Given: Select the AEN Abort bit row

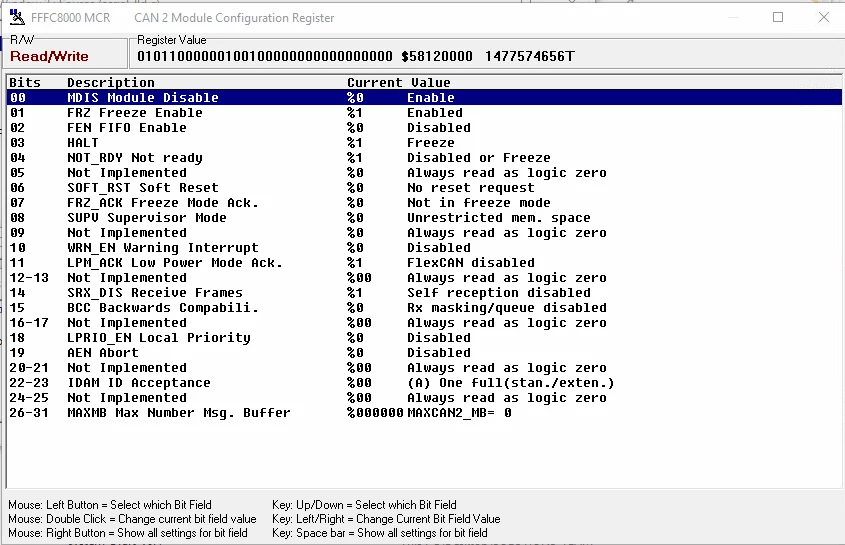Looking at the screenshot, I should click(424, 353).
